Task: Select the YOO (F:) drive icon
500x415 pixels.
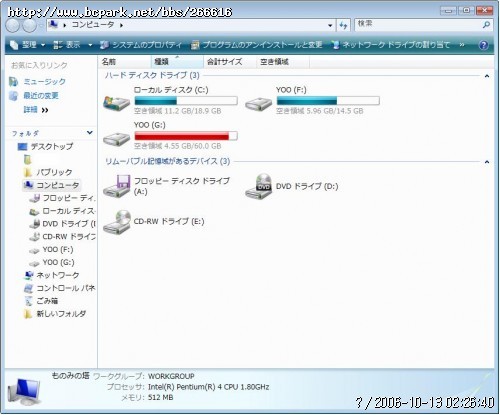Action: click(x=258, y=104)
